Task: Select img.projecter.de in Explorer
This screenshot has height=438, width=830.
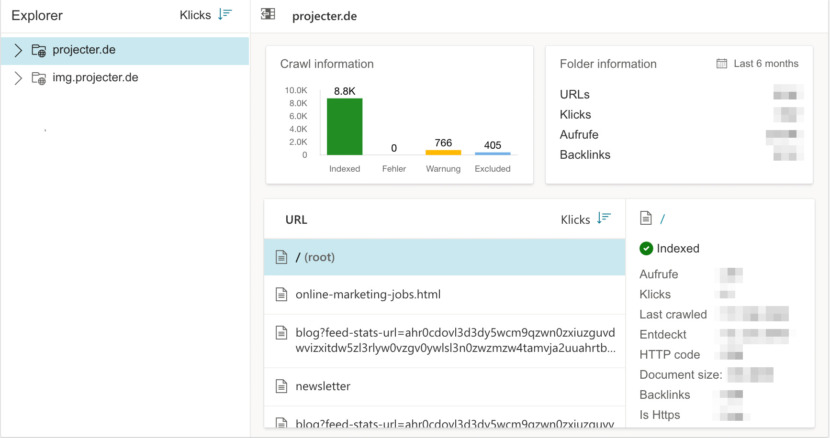Action: [95, 77]
